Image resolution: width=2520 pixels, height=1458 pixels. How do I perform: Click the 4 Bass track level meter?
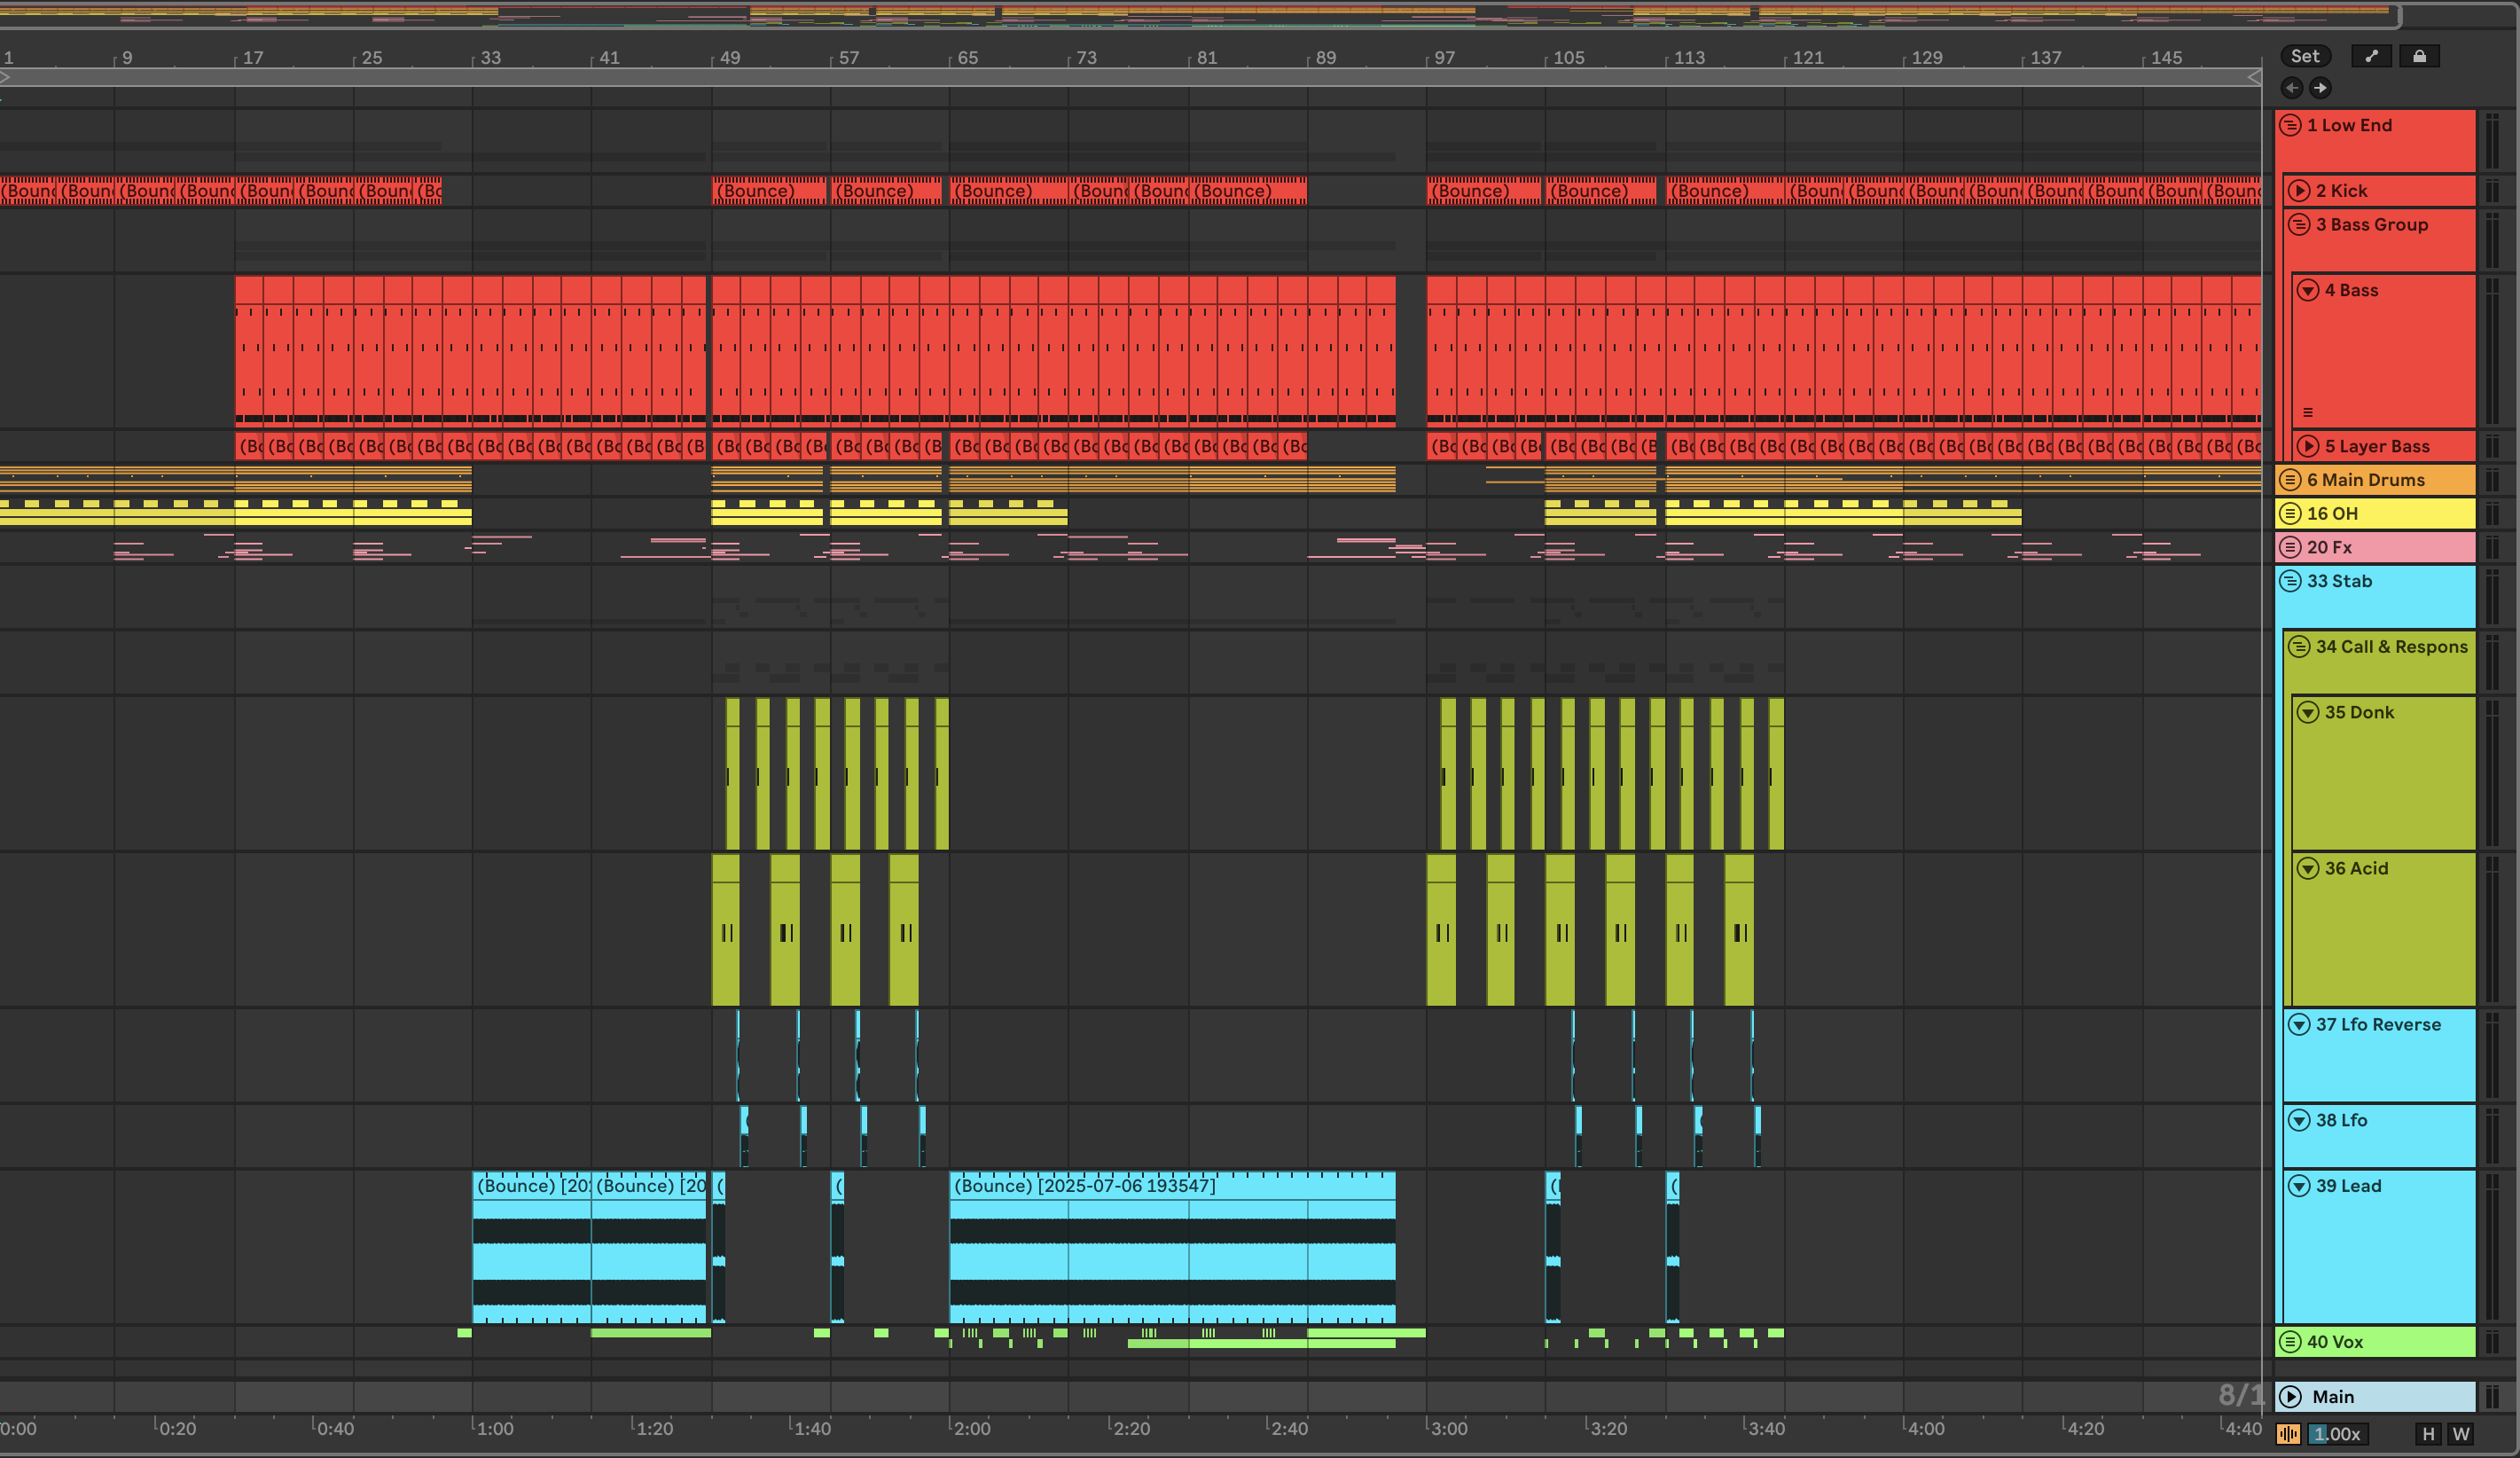click(x=2492, y=351)
